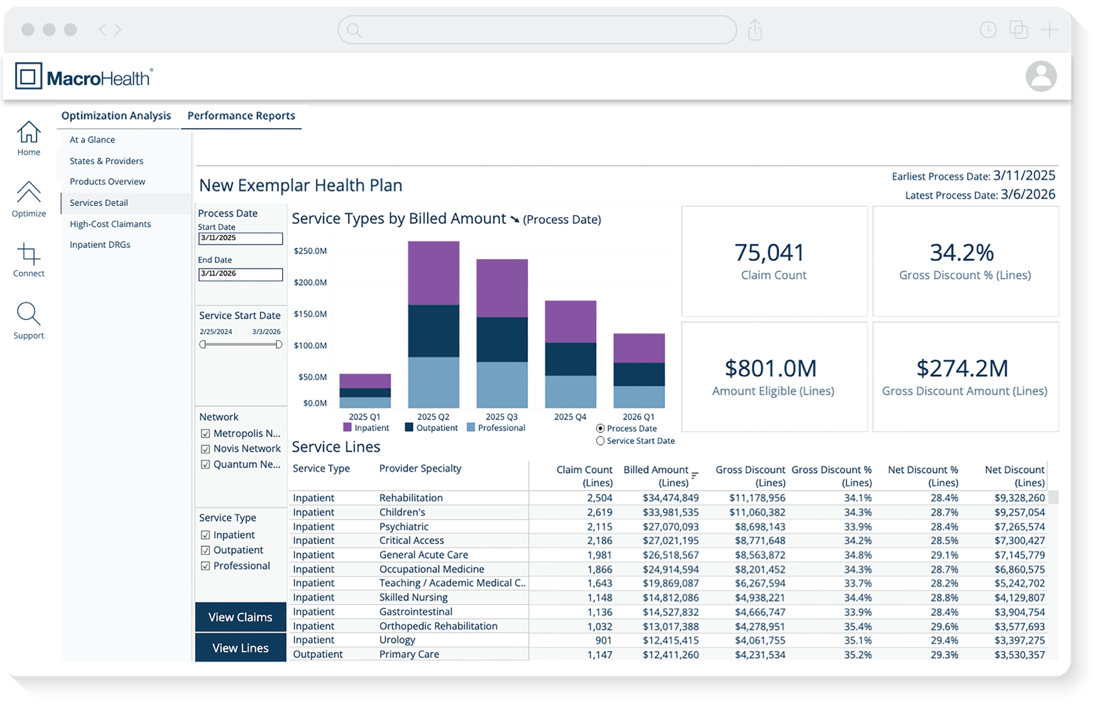Open the States & Providers menu item
Image resolution: width=1100 pixels, height=708 pixels.
[106, 161]
